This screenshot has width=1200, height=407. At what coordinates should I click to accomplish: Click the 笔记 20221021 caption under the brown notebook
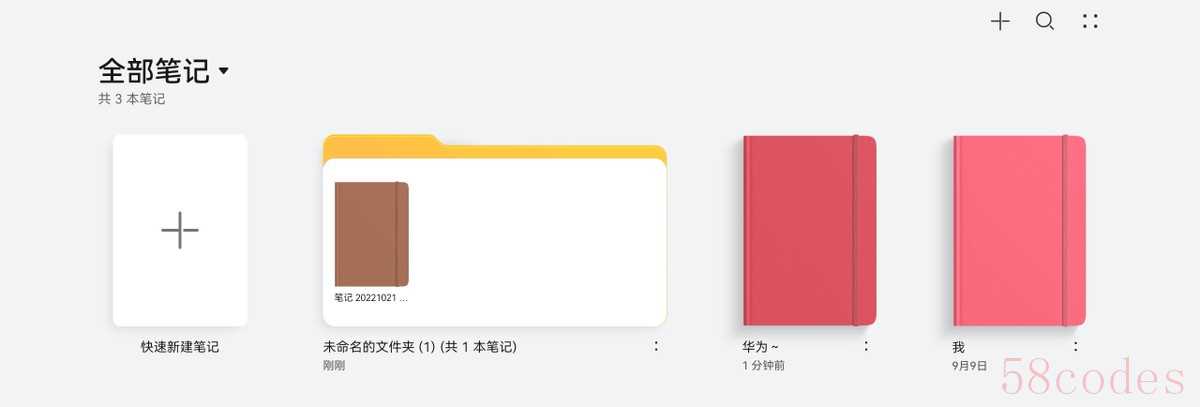[x=371, y=298]
